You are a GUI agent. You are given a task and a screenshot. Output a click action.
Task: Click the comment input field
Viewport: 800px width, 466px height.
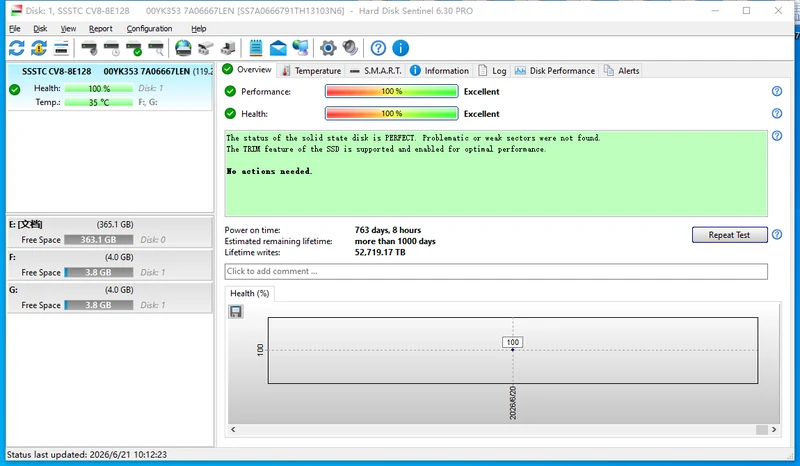point(496,272)
